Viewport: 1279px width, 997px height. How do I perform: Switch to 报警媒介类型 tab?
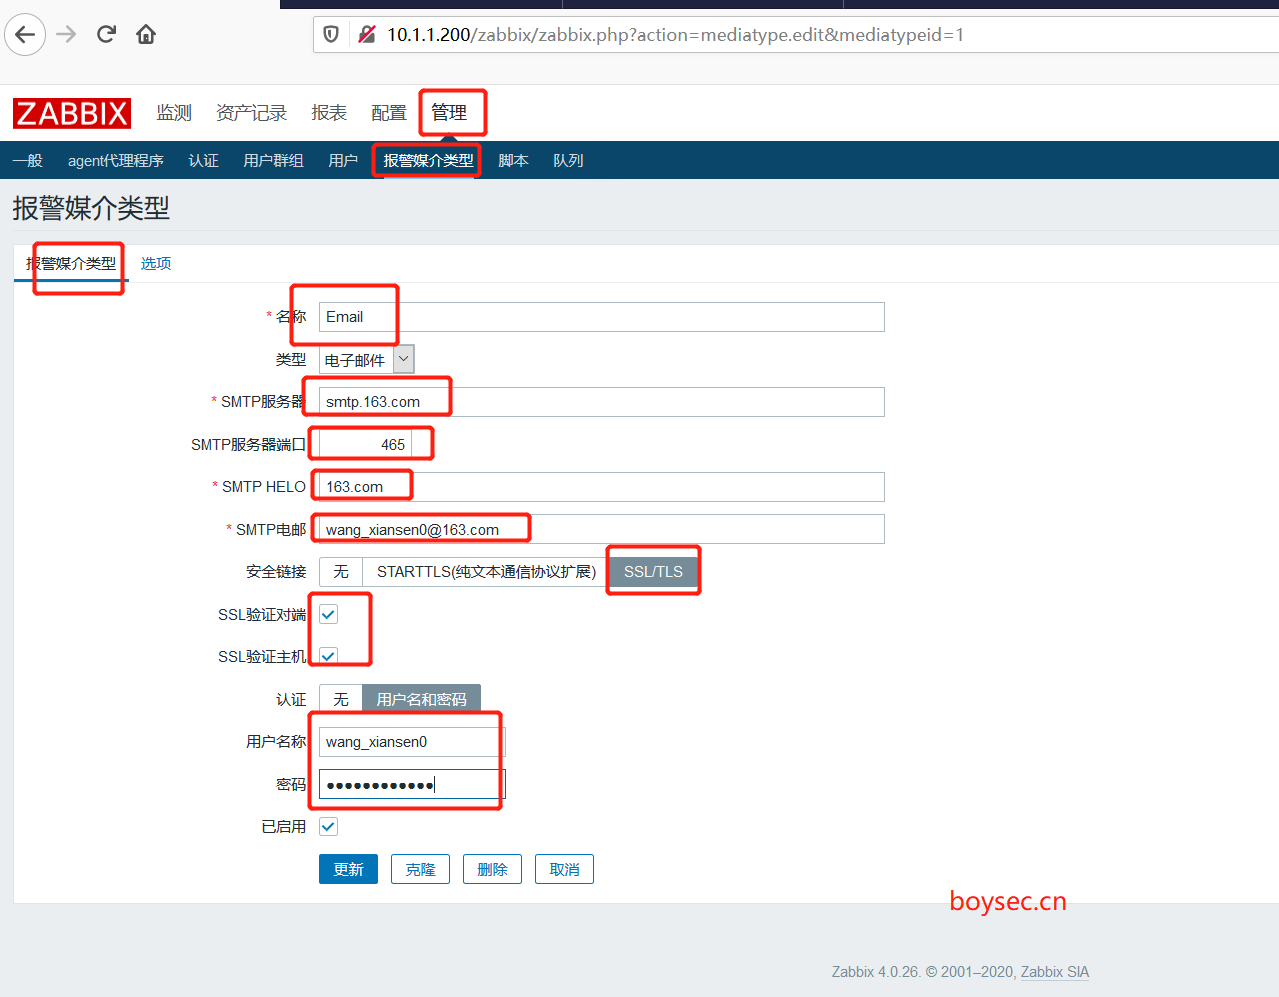click(71, 263)
